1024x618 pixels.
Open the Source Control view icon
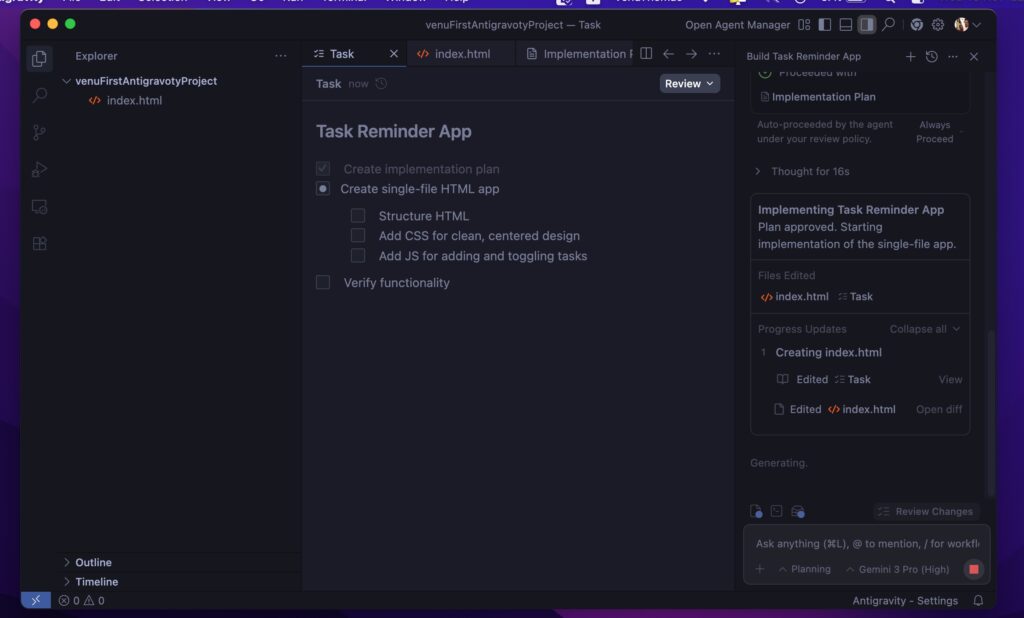pos(39,133)
